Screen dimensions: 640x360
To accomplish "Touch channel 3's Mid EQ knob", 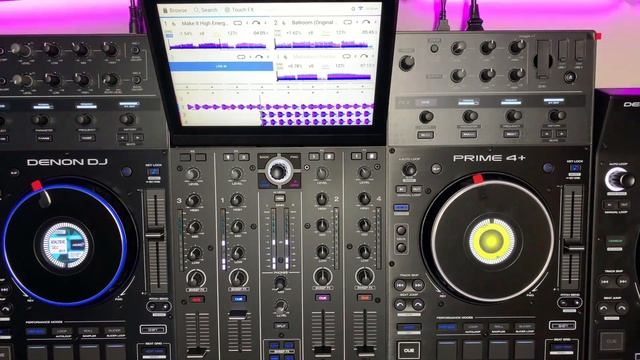I will tap(194, 227).
